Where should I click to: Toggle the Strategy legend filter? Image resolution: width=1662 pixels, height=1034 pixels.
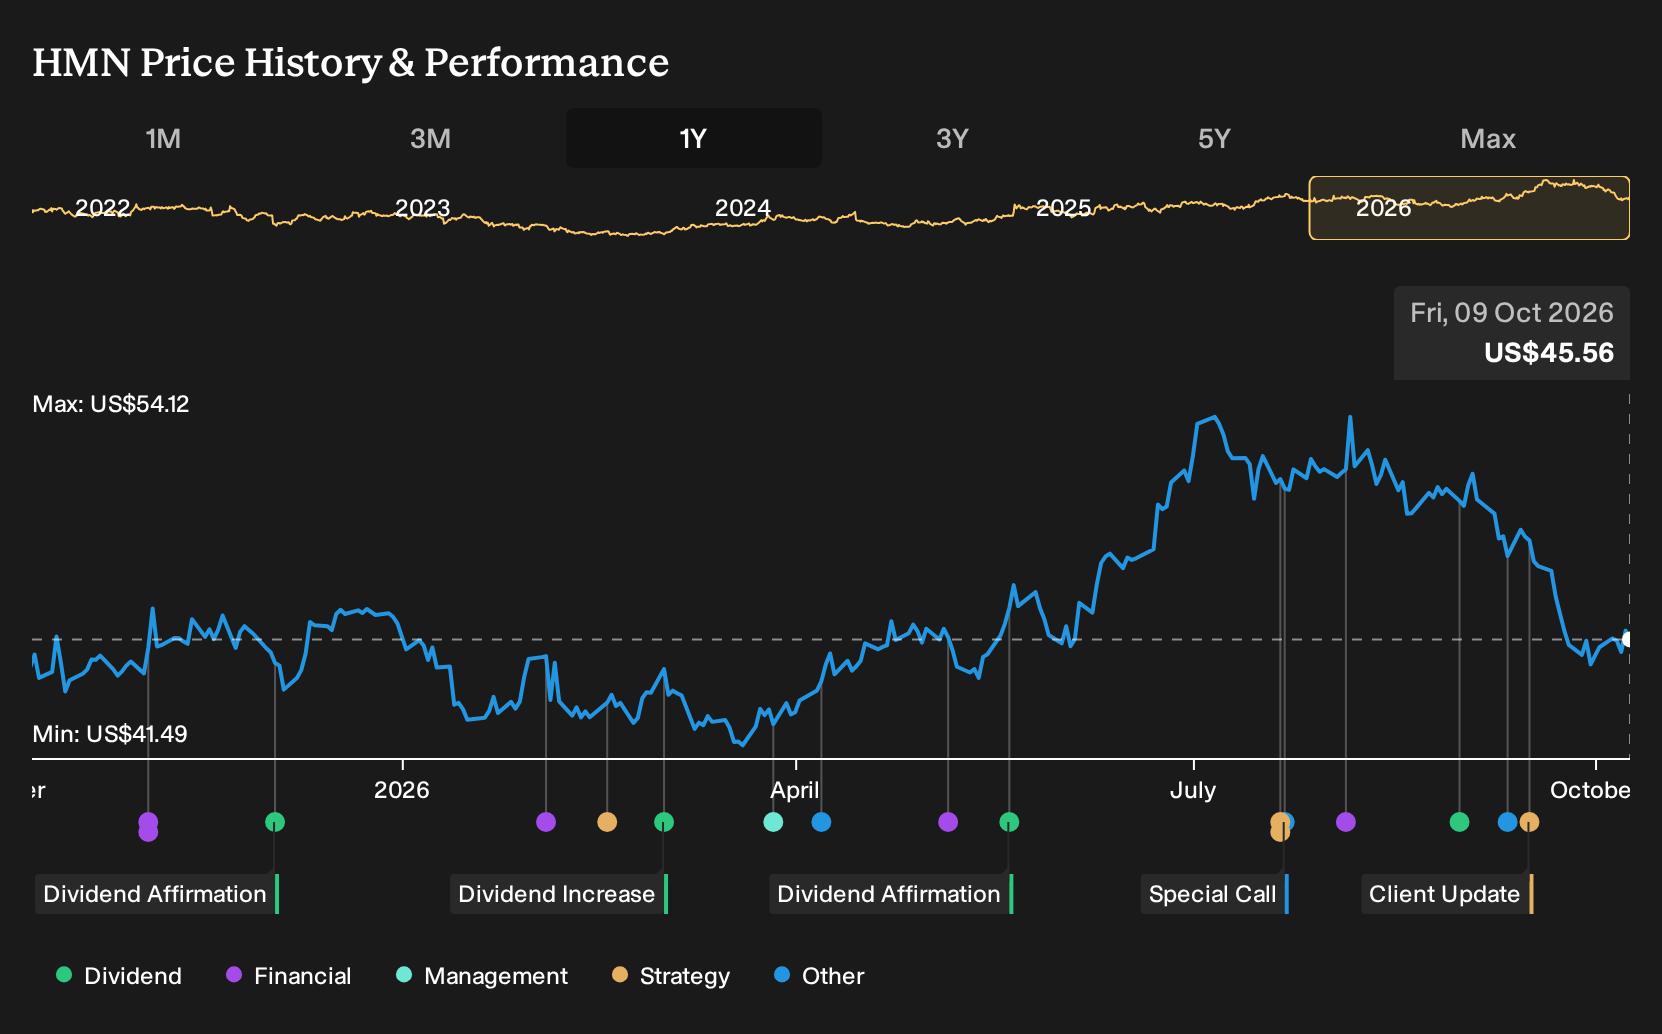pyautogui.click(x=671, y=976)
